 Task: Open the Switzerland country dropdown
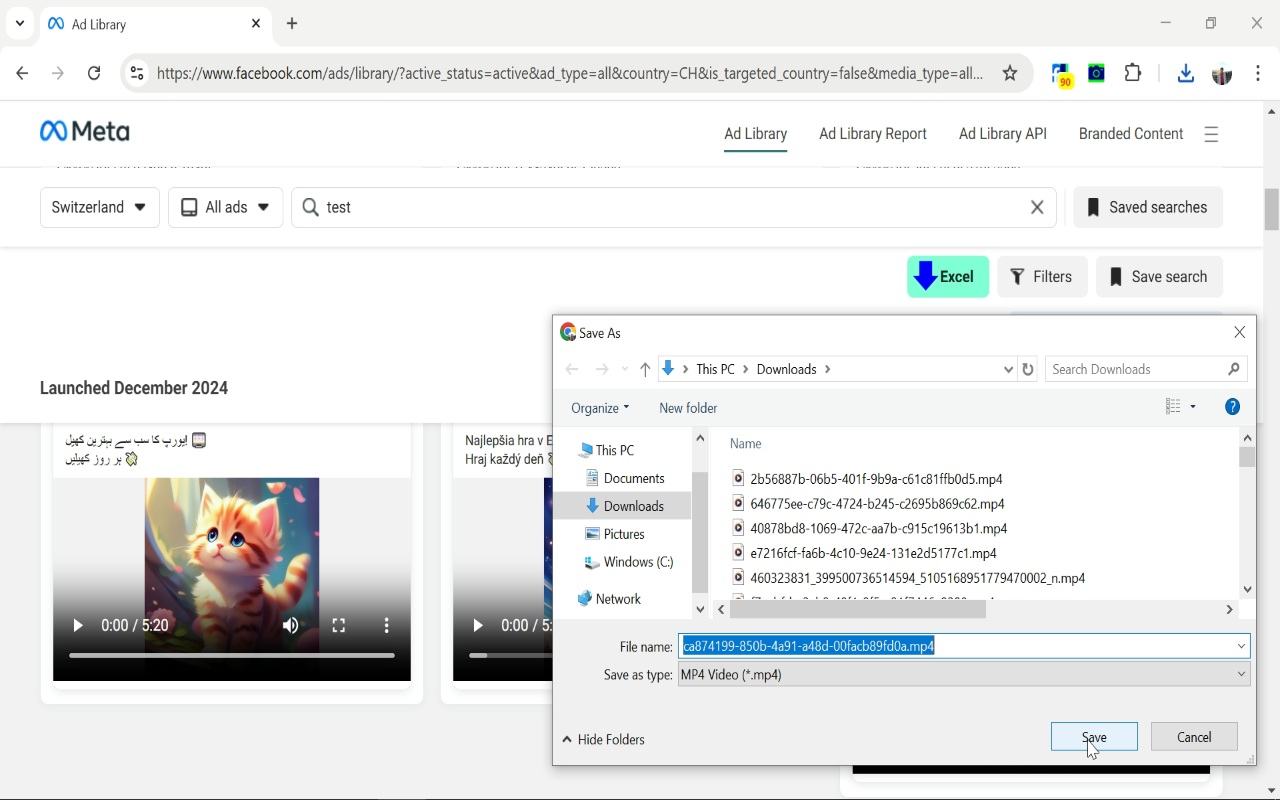coord(99,207)
